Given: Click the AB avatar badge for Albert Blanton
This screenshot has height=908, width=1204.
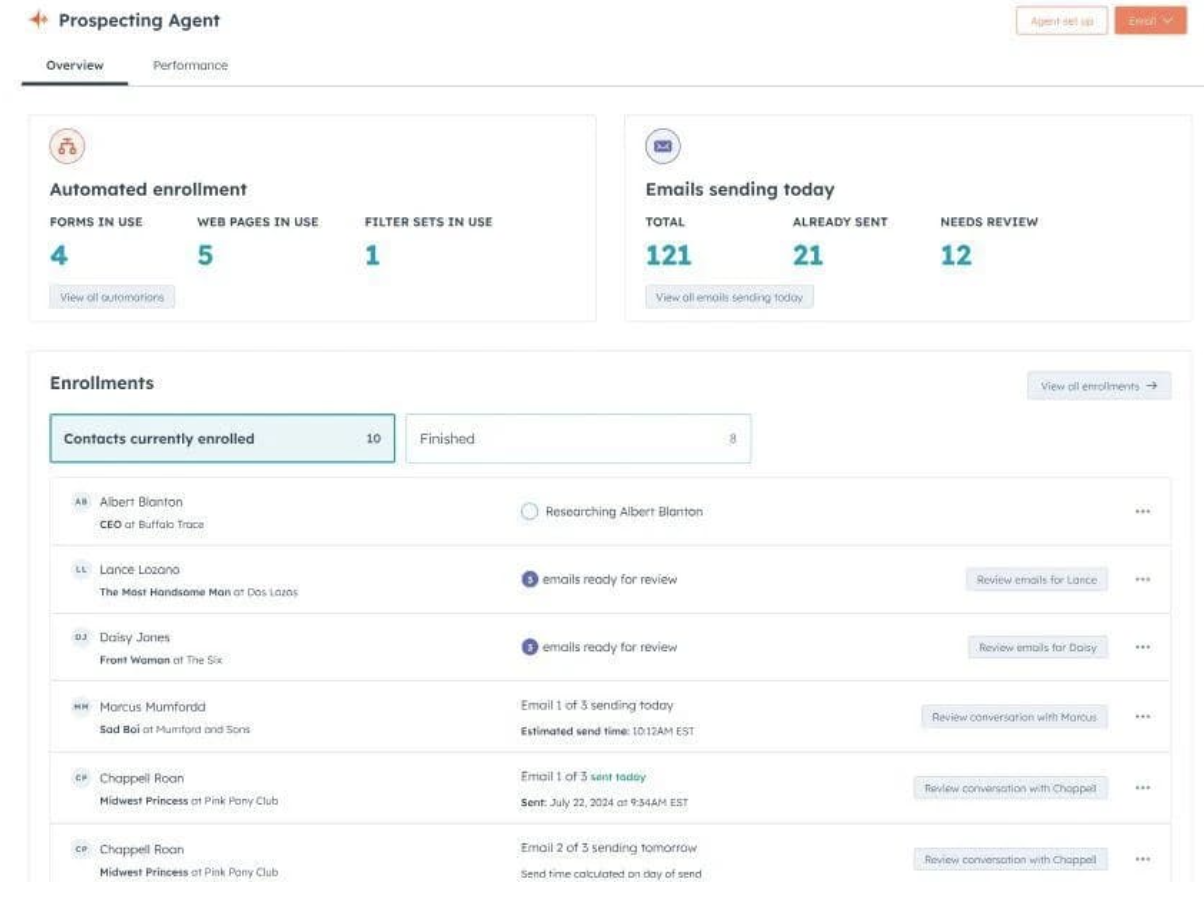Looking at the screenshot, I should [x=82, y=502].
